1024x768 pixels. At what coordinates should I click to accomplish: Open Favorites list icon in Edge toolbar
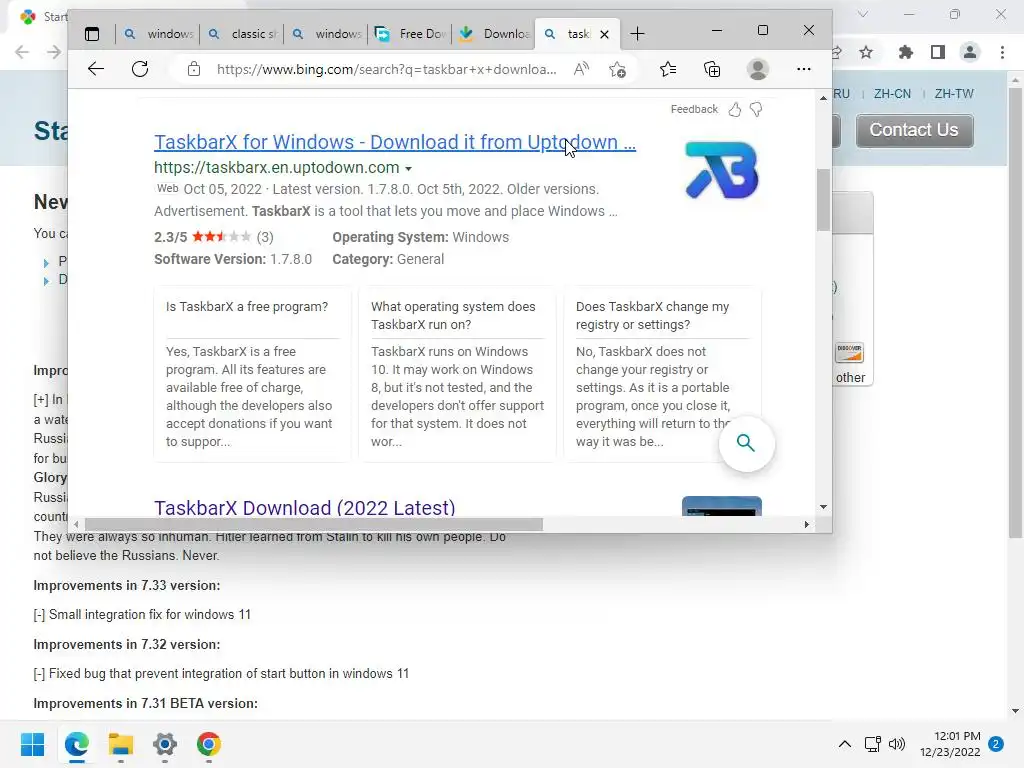(x=667, y=69)
